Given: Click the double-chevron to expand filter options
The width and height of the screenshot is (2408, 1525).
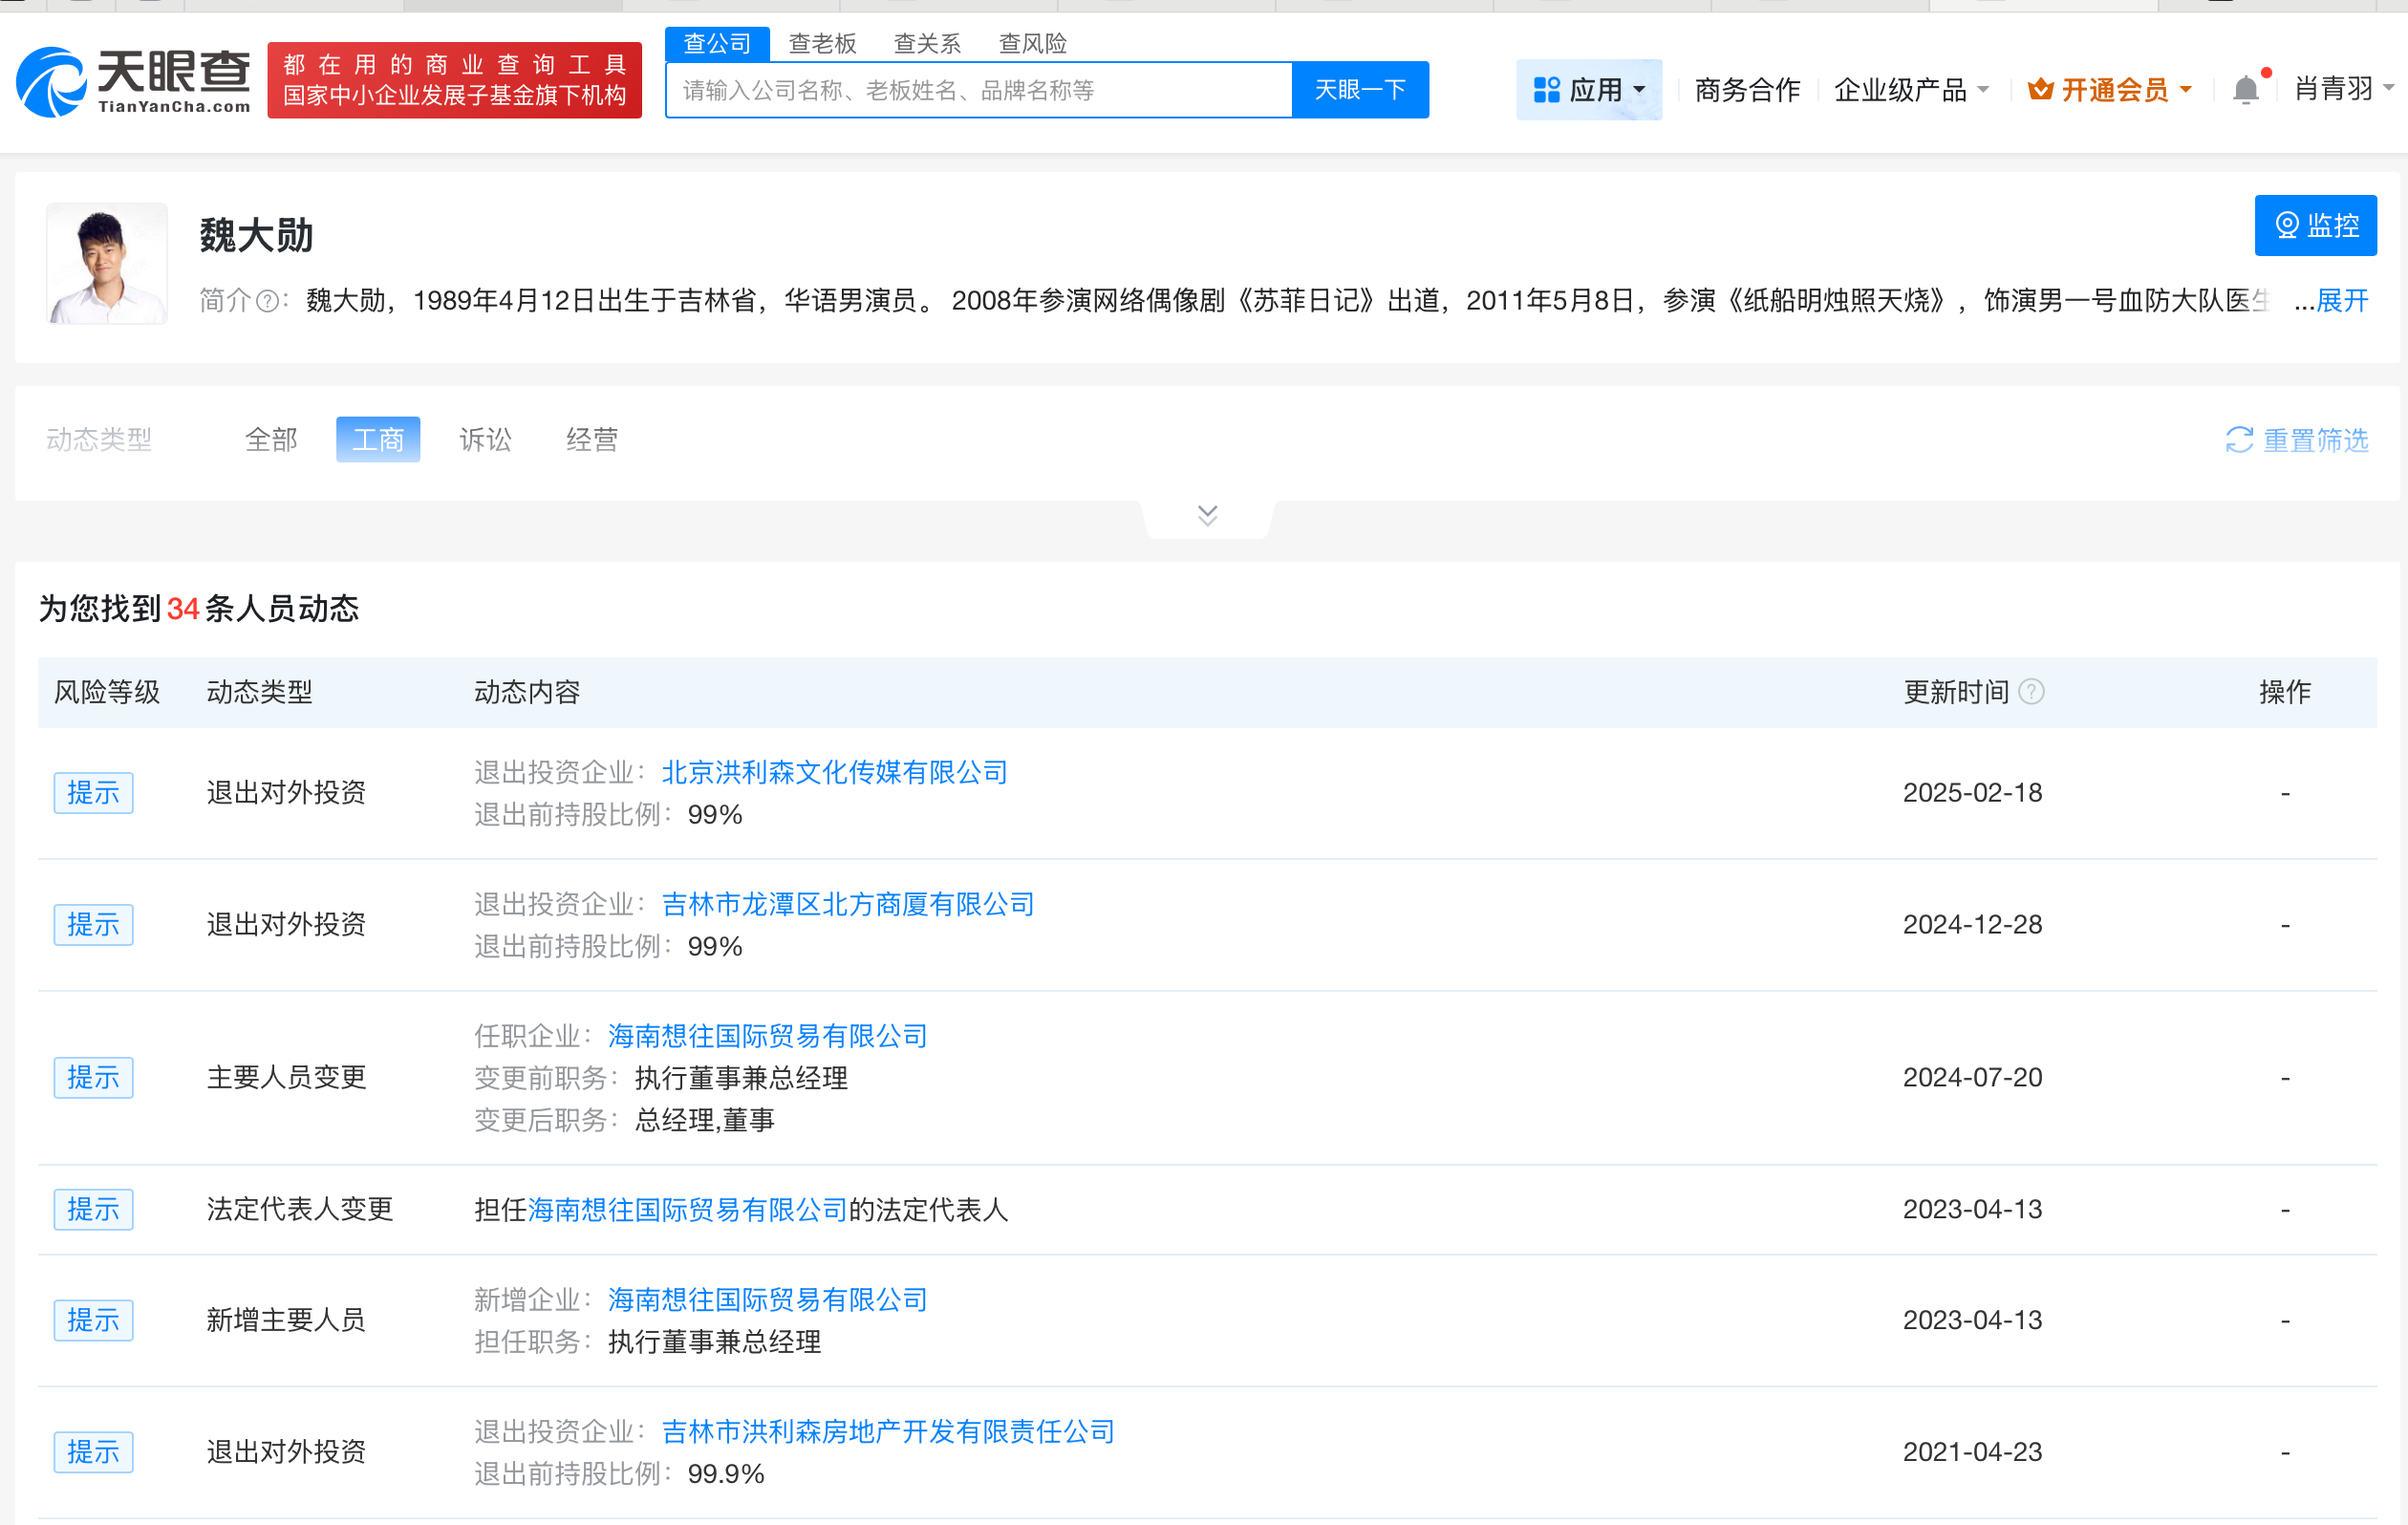Looking at the screenshot, I should (x=1206, y=514).
